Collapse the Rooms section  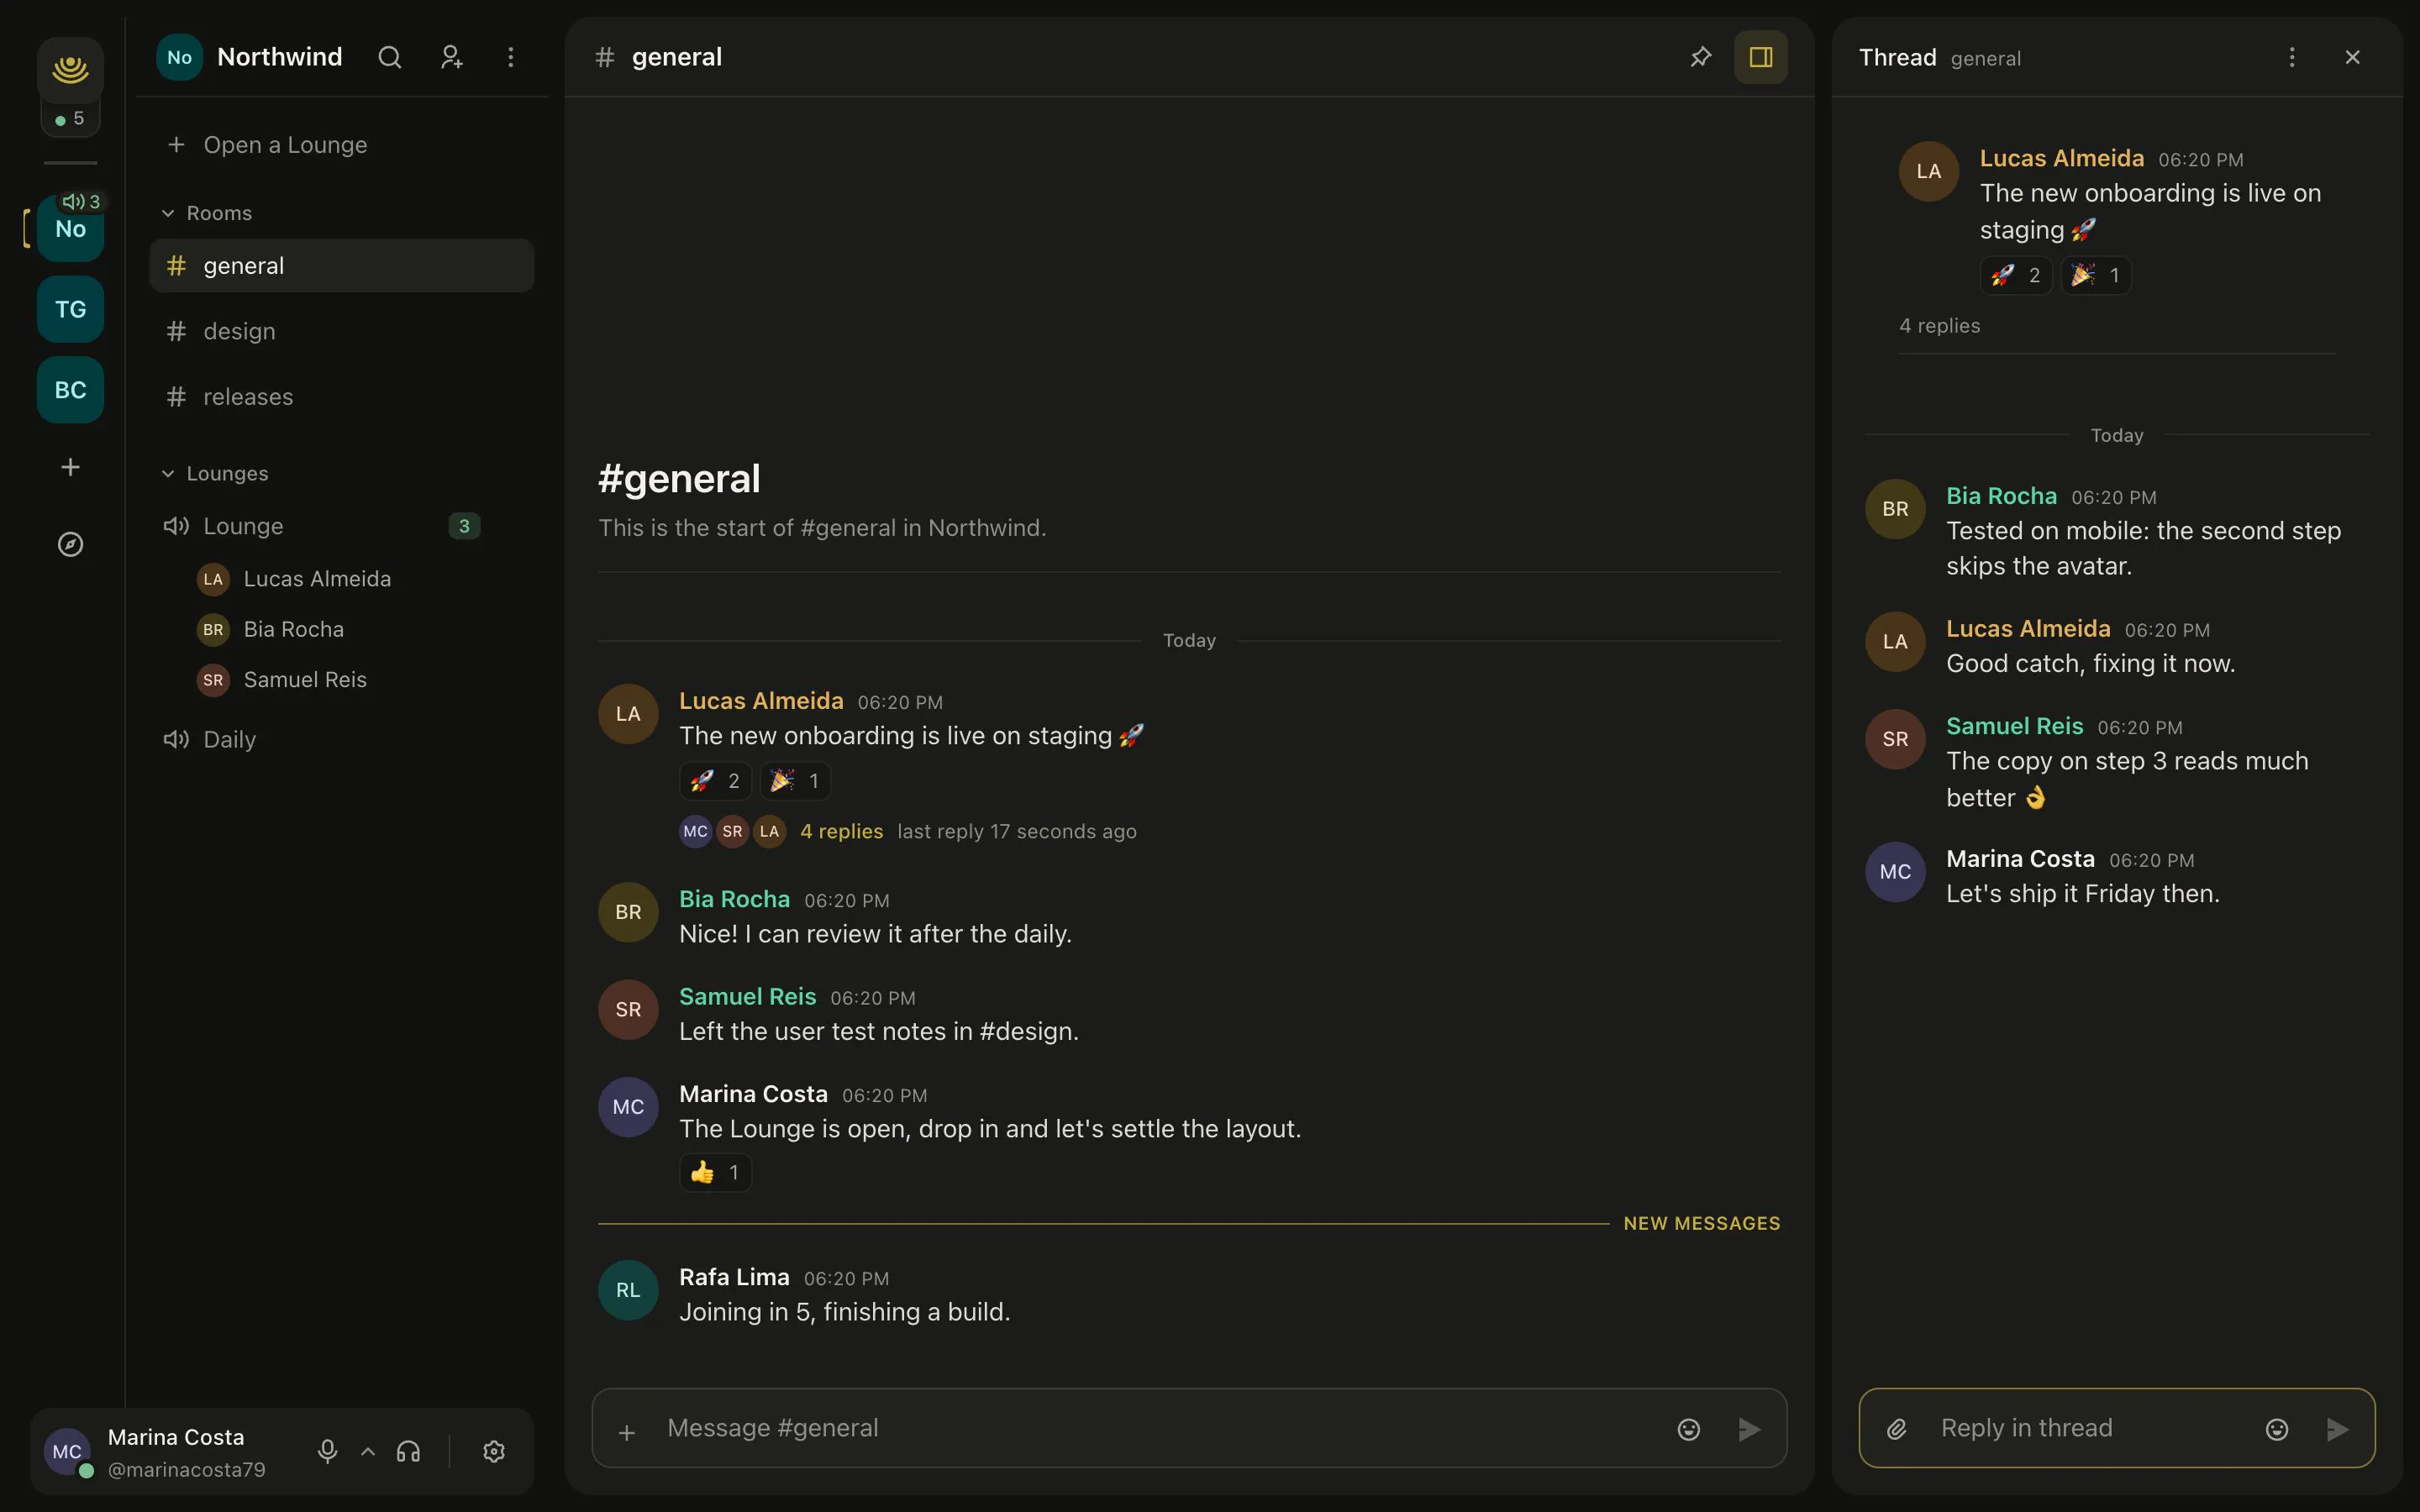[x=208, y=213]
